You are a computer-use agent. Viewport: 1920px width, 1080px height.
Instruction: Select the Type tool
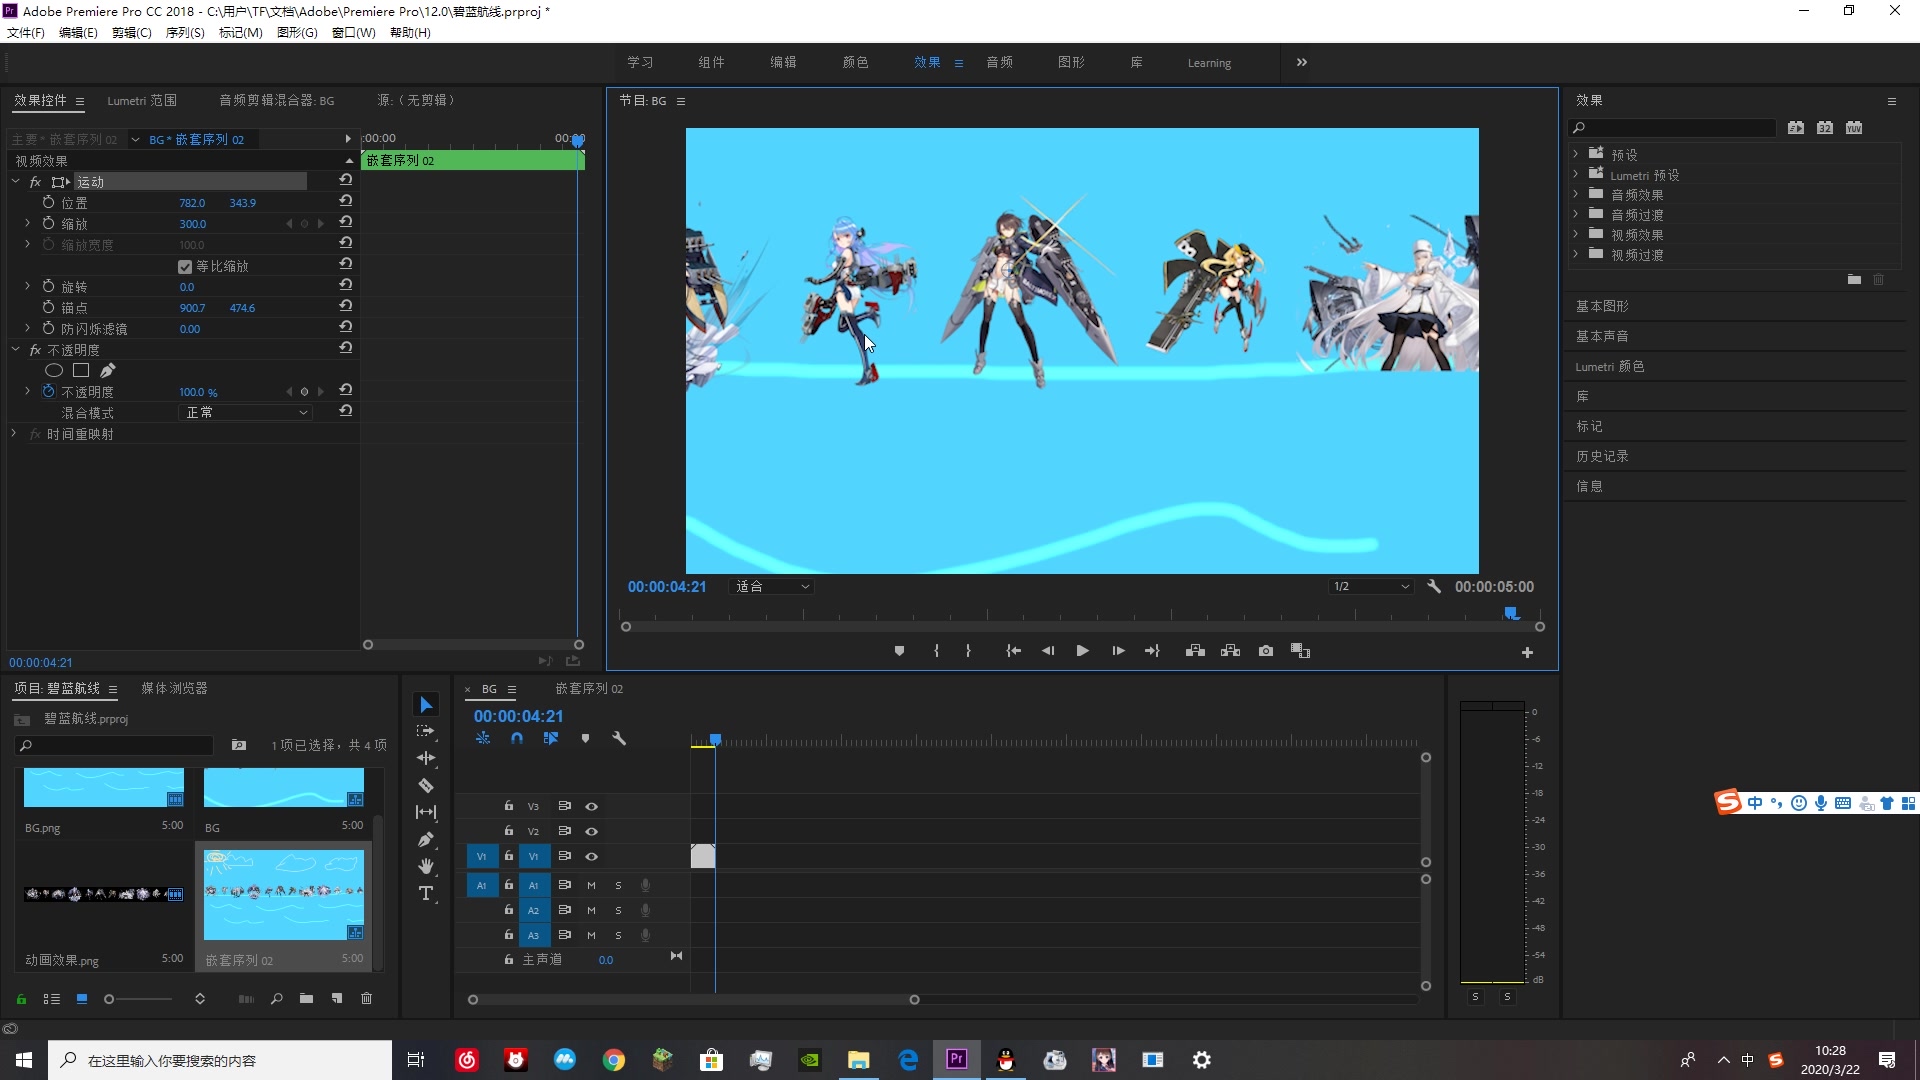click(426, 894)
